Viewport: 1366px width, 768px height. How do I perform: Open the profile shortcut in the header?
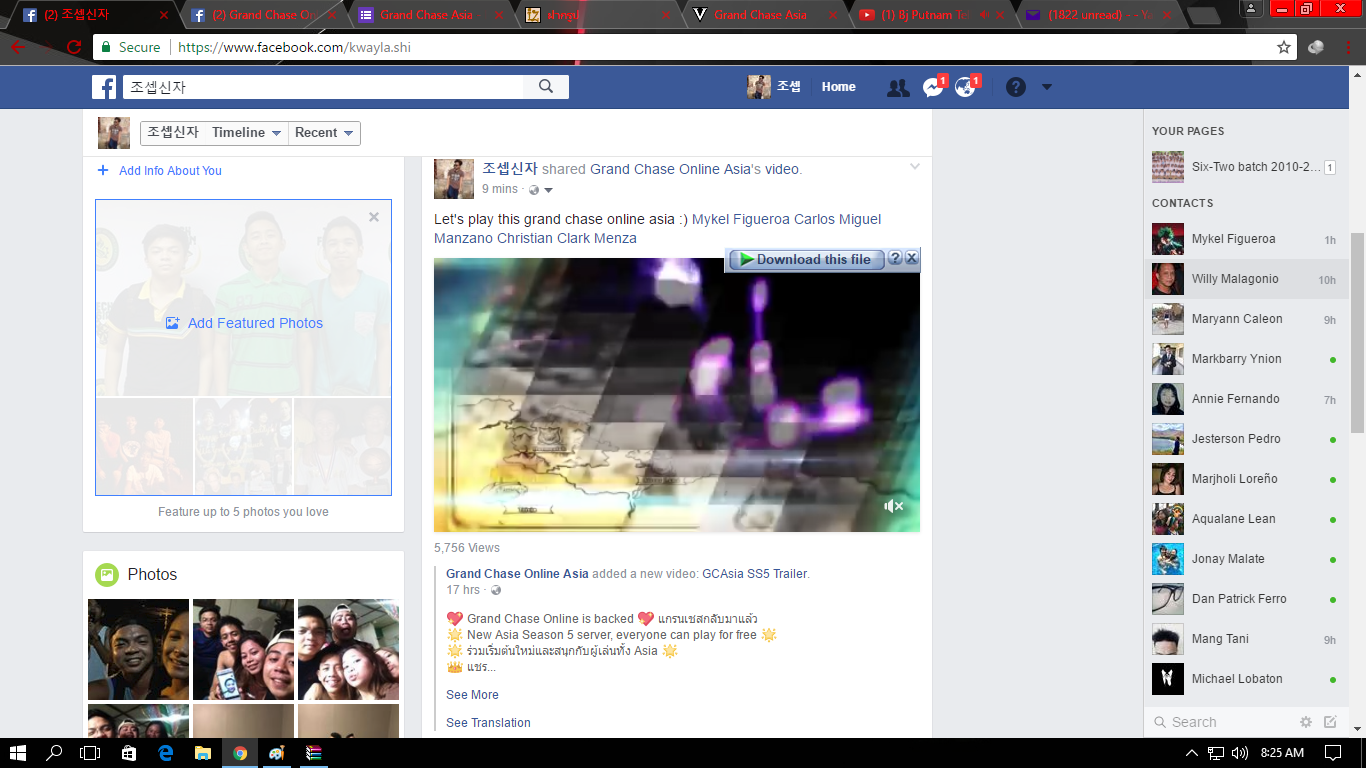774,87
